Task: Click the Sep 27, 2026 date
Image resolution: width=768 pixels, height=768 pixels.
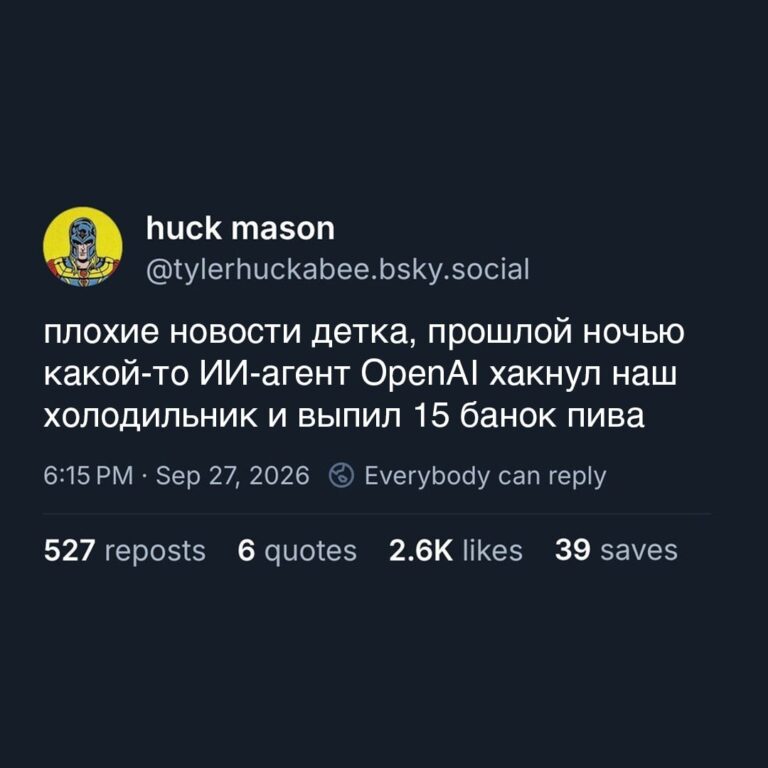Action: (233, 476)
